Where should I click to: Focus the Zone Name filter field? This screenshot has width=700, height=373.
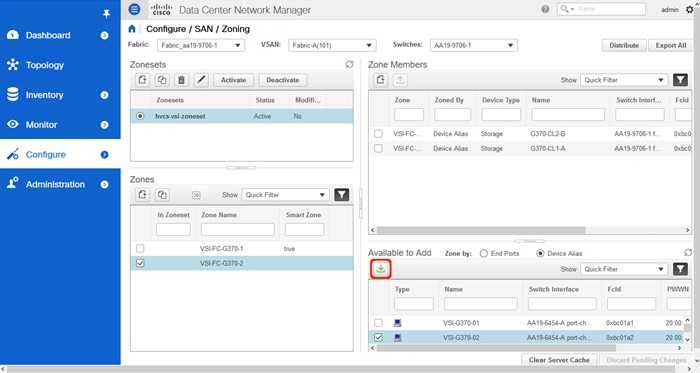[238, 229]
